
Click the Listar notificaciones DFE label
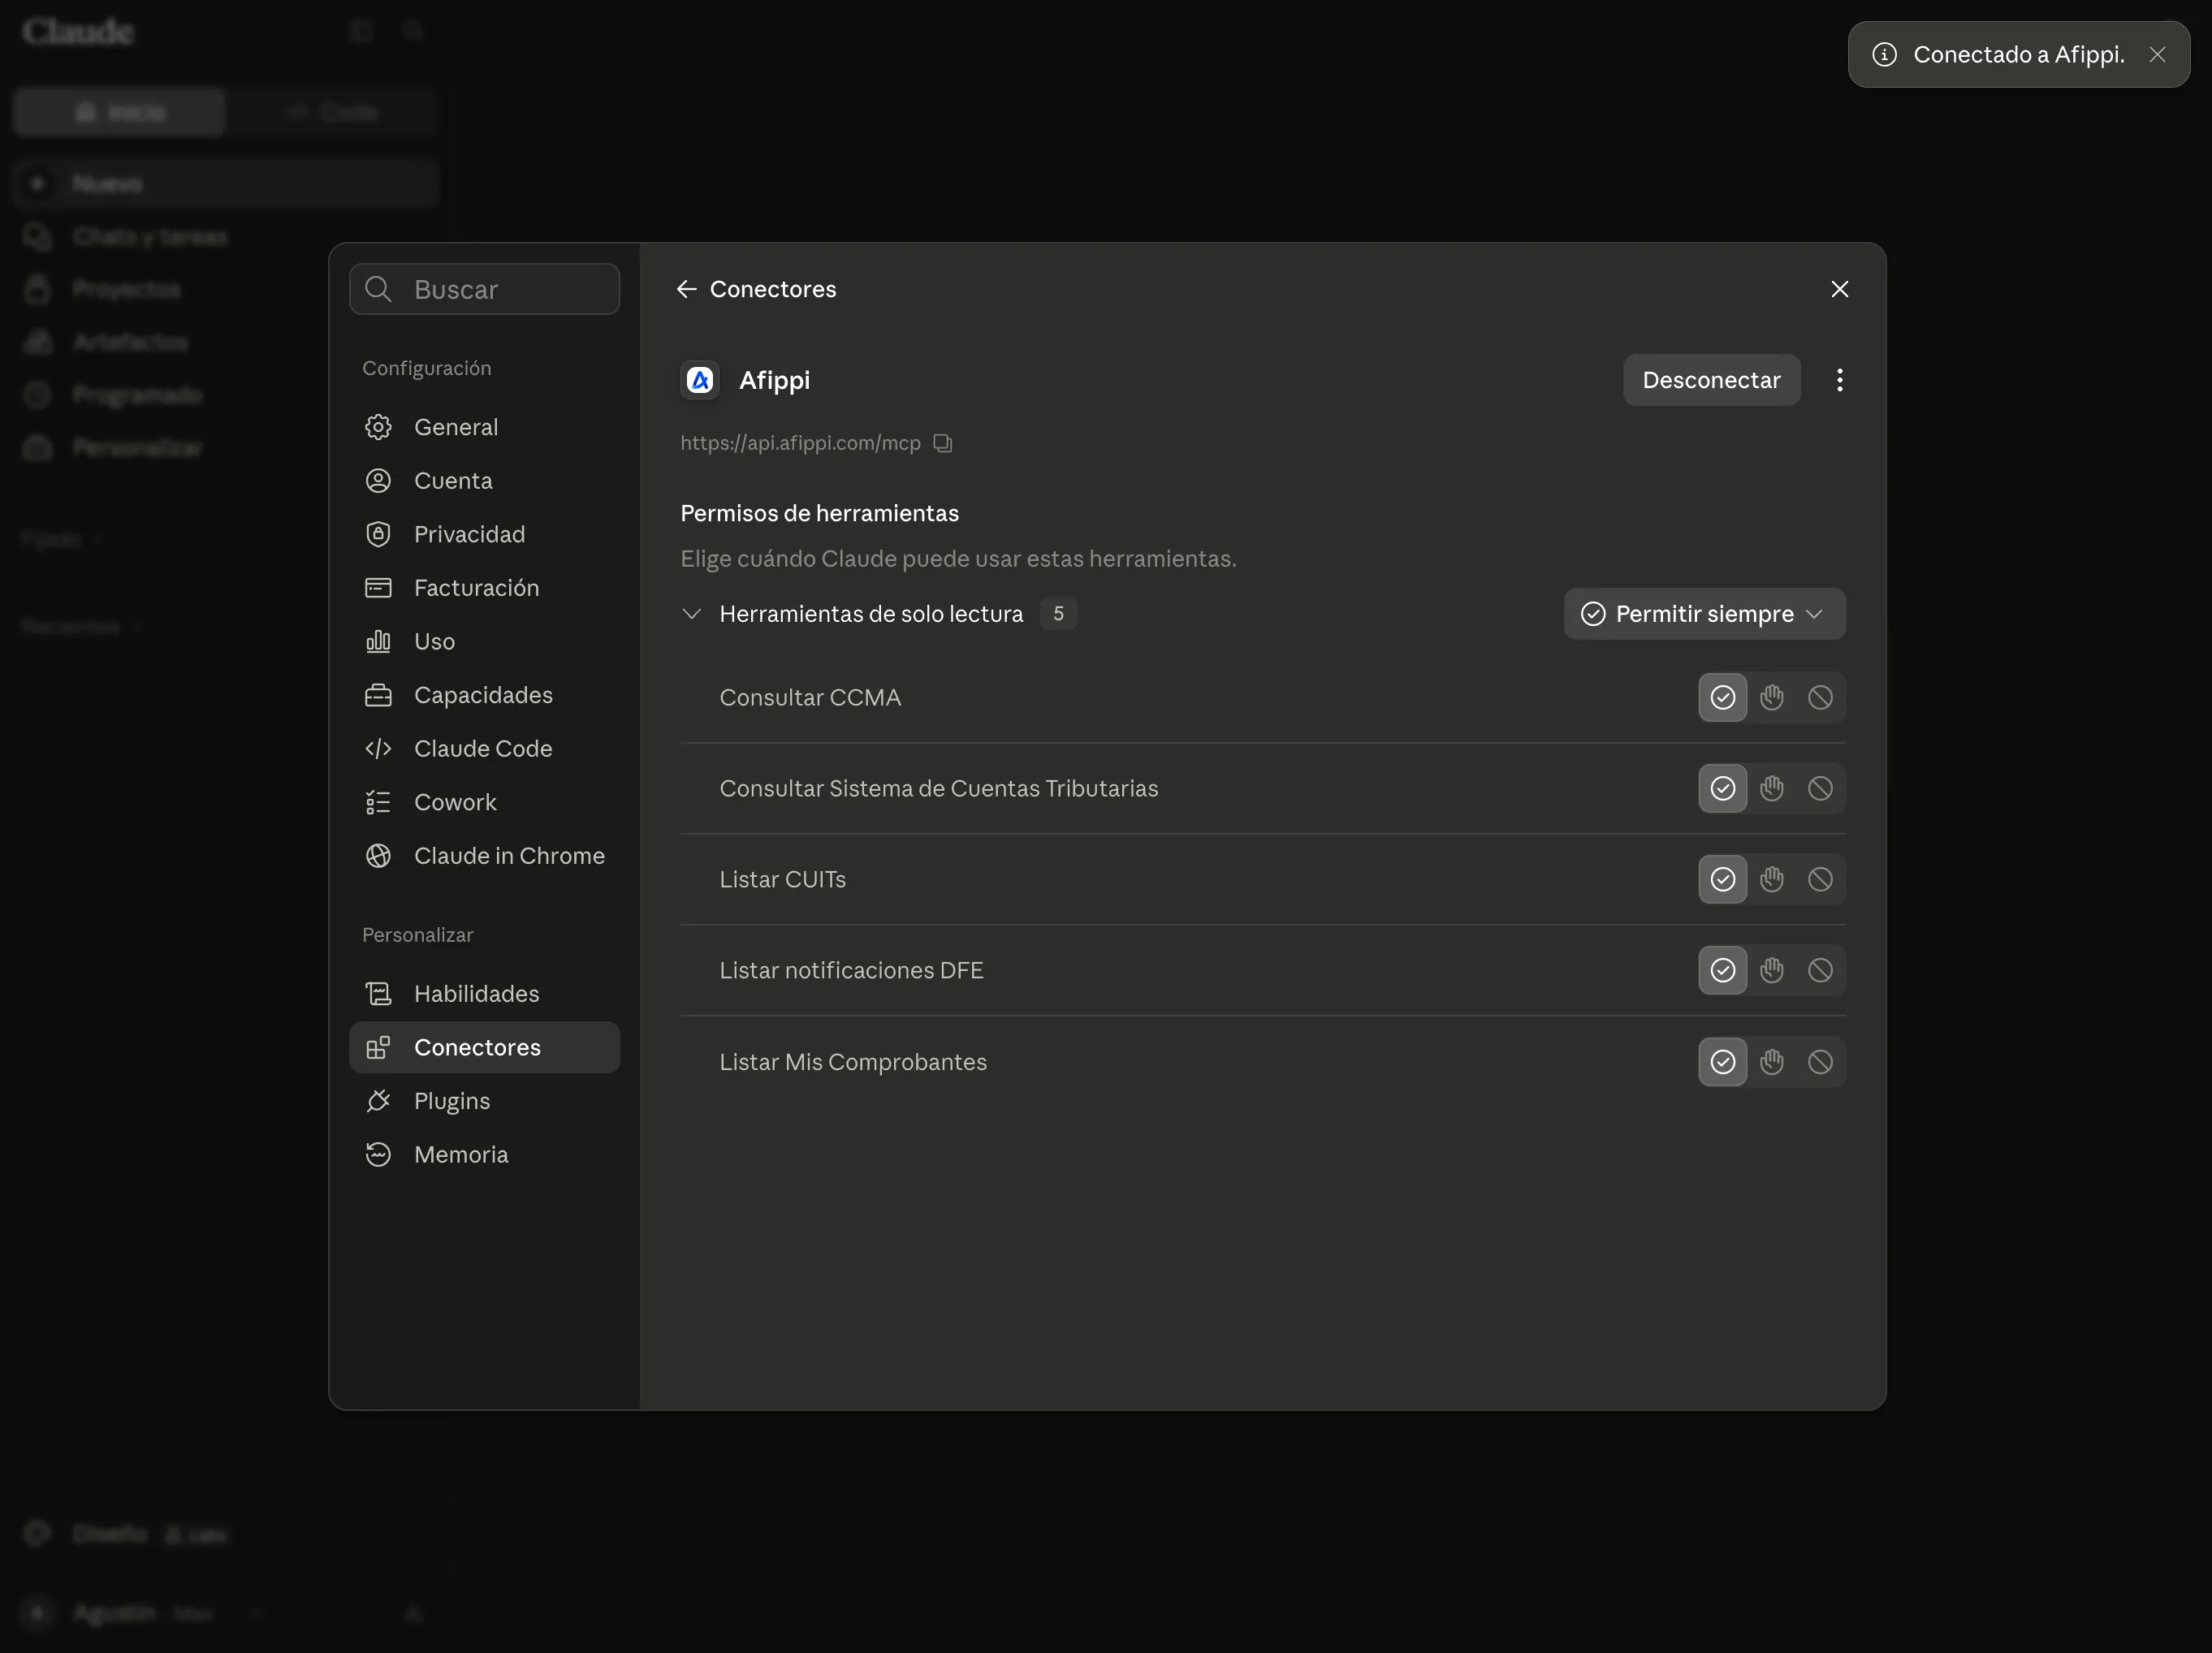851,971
